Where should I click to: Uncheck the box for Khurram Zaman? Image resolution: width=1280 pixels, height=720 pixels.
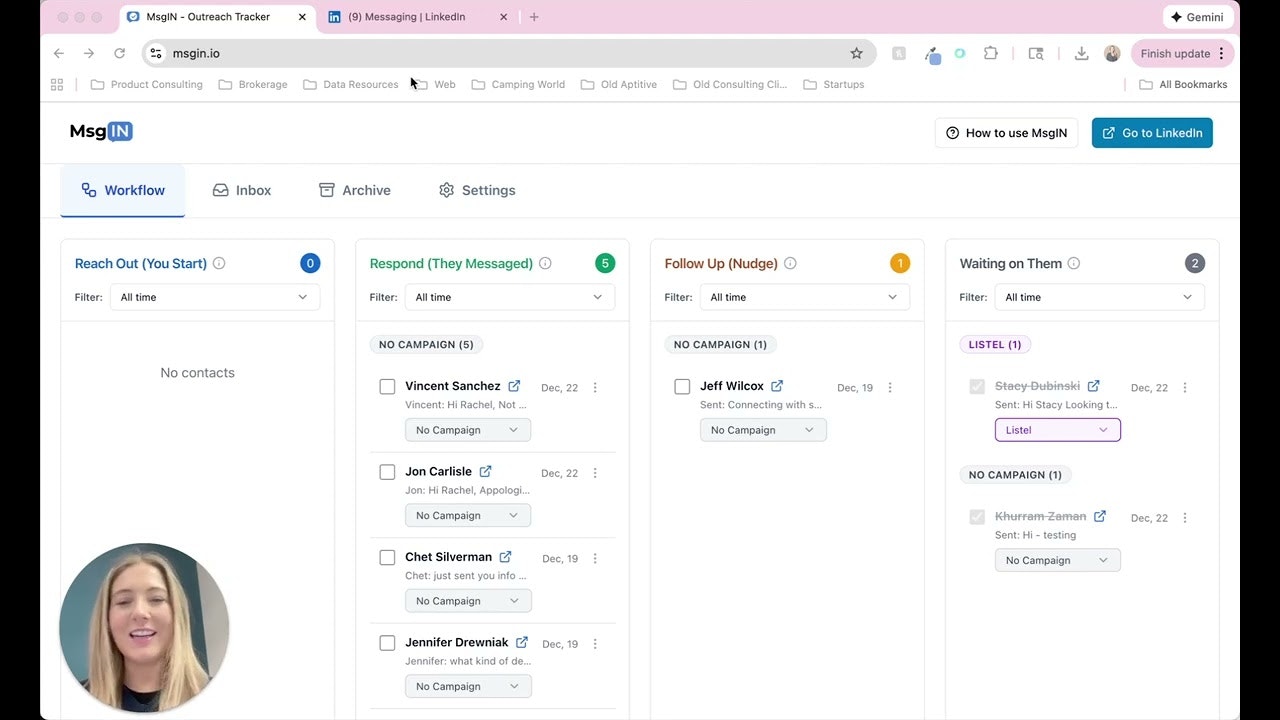point(977,517)
